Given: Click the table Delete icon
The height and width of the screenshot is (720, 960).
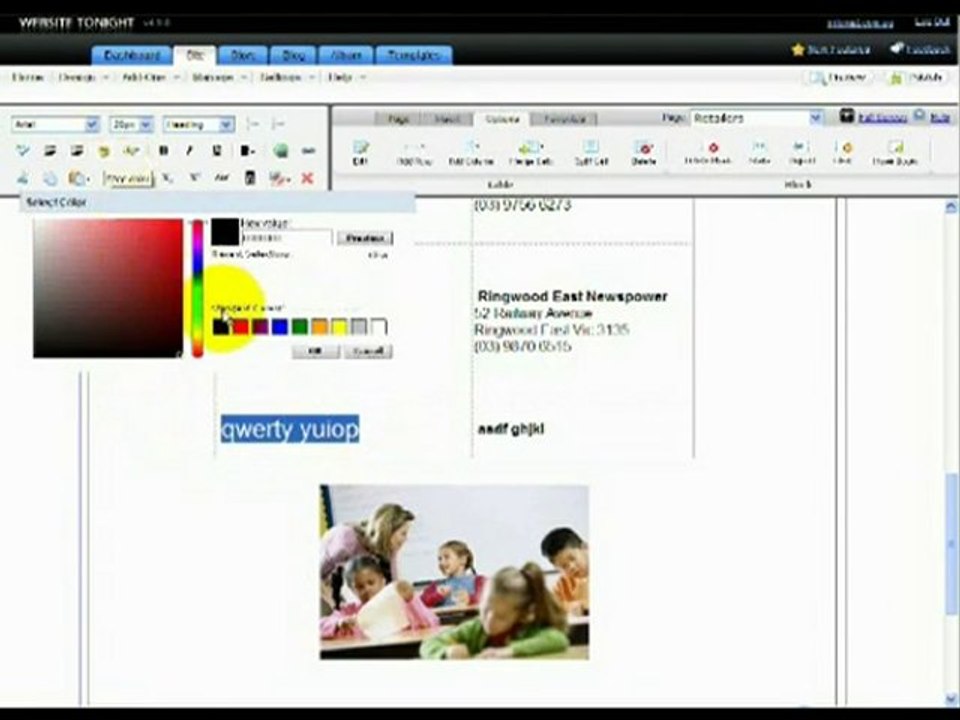Looking at the screenshot, I should click(643, 153).
